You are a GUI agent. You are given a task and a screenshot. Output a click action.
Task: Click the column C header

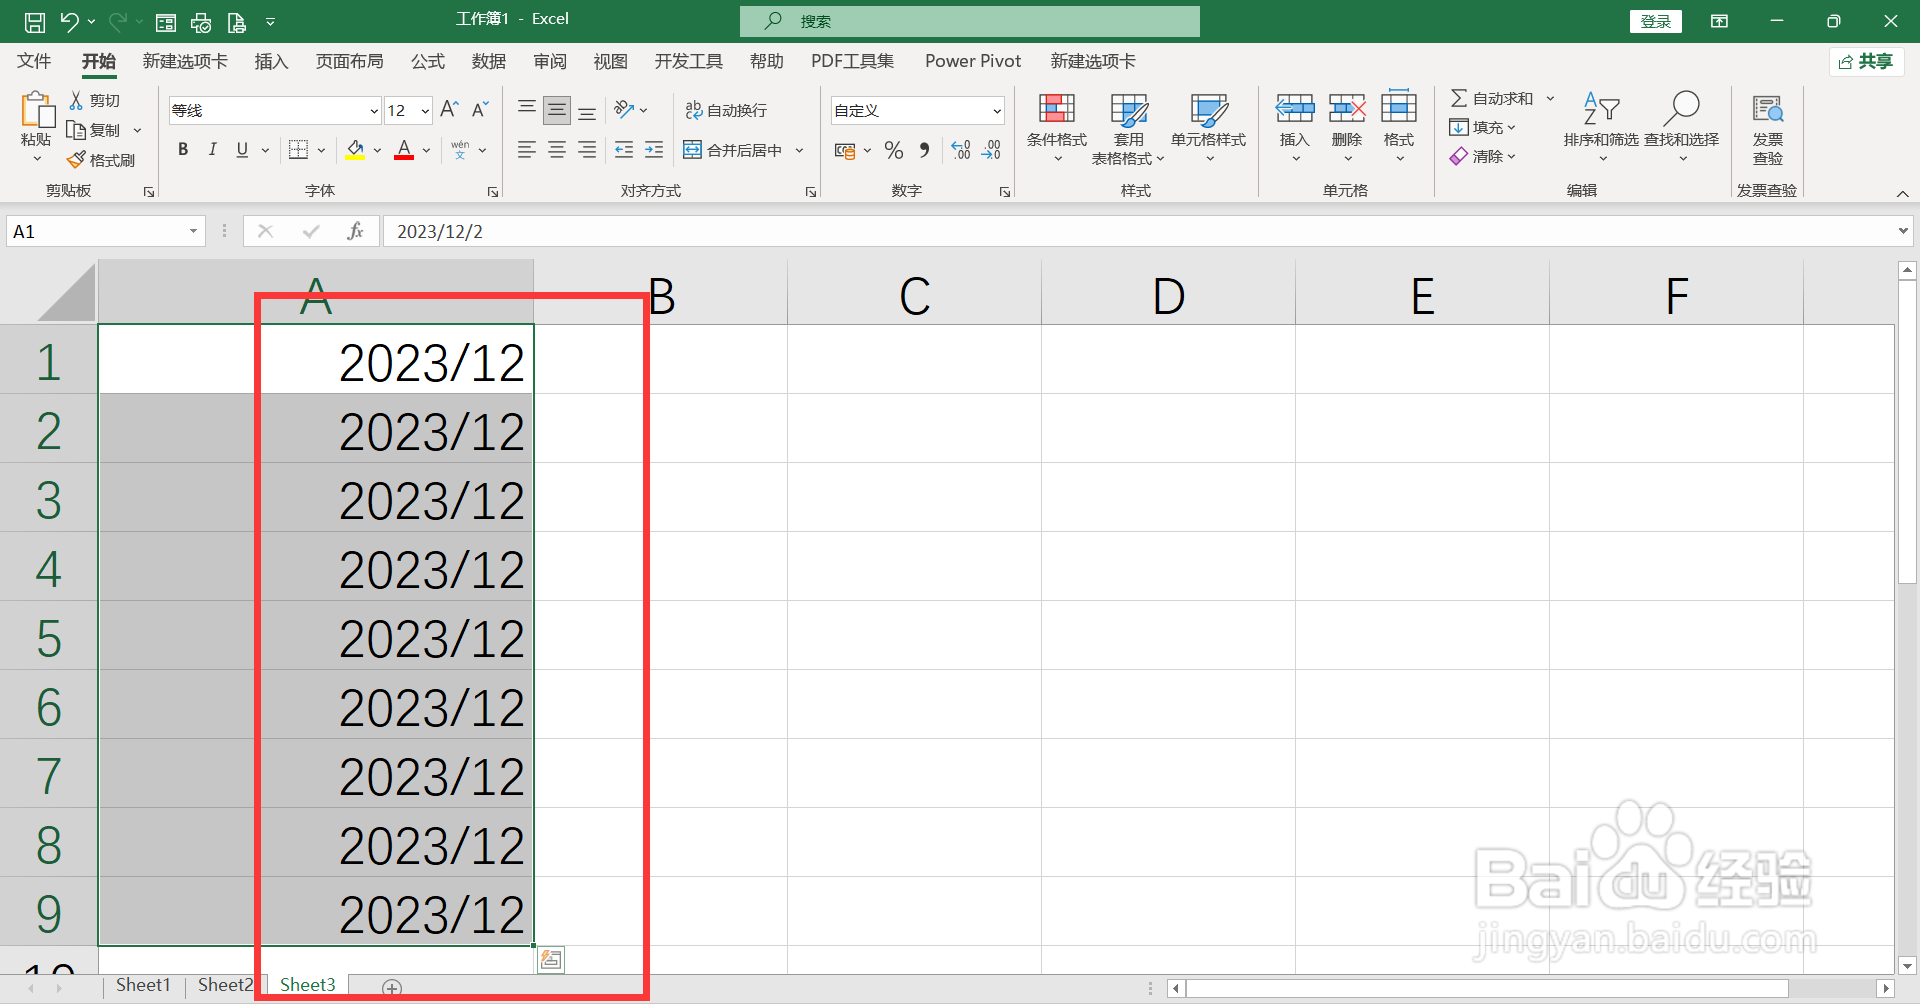914,294
